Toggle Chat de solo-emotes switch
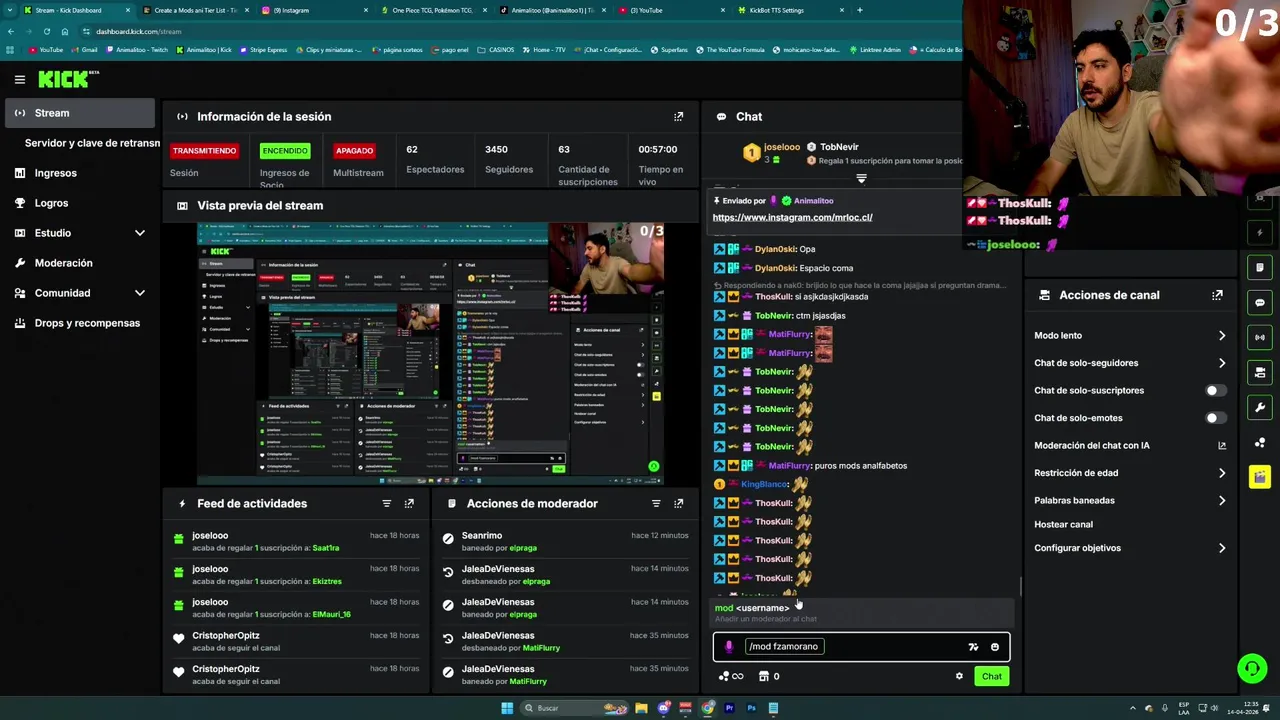 tap(1215, 418)
